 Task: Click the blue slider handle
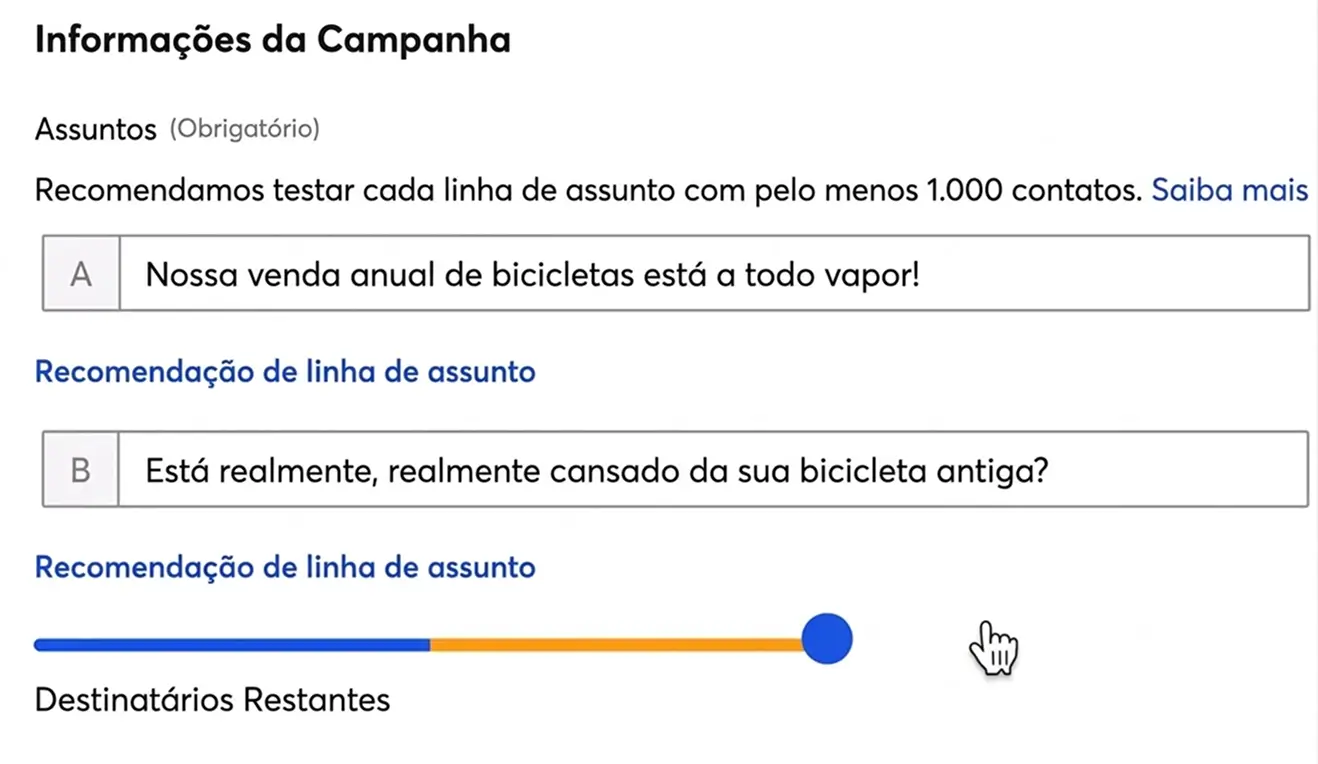tap(825, 638)
